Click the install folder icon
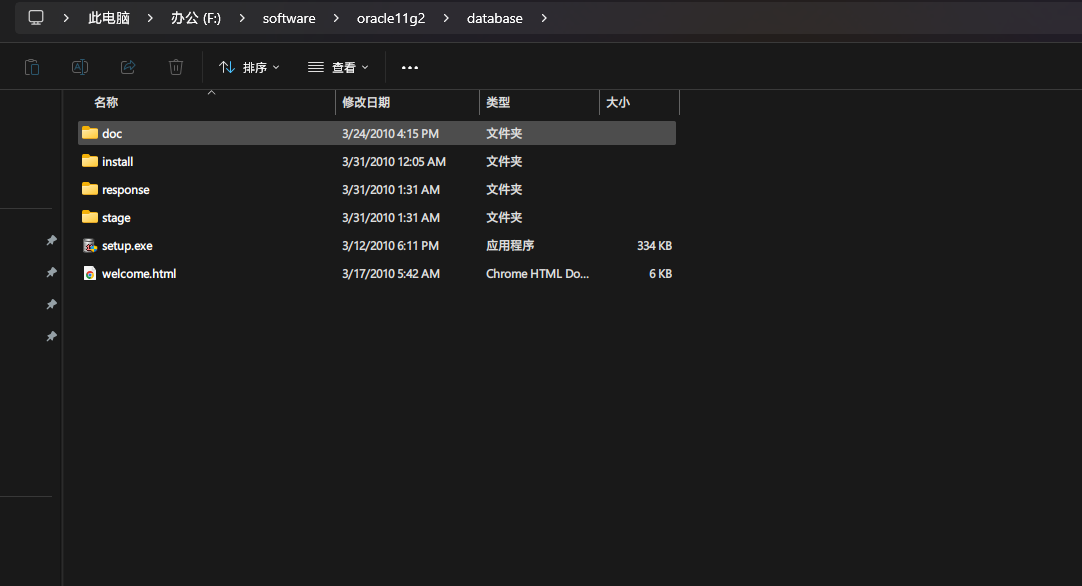Screen dimensions: 1082x586 click(90, 161)
